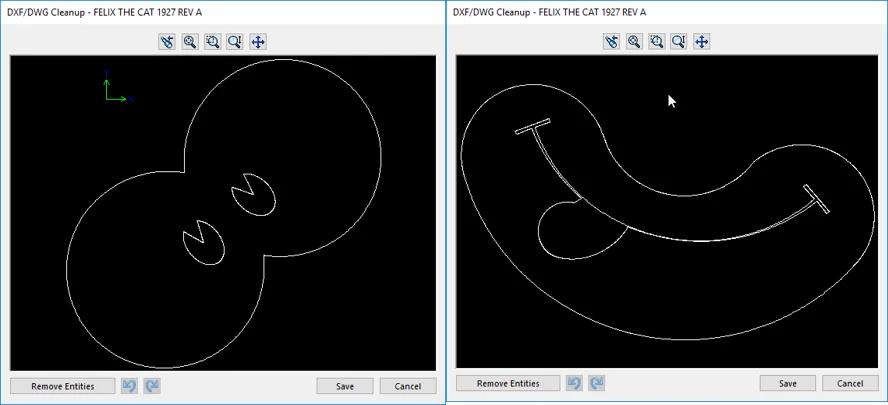Select Zoom to Area in right window
888x405 pixels.
click(x=656, y=42)
